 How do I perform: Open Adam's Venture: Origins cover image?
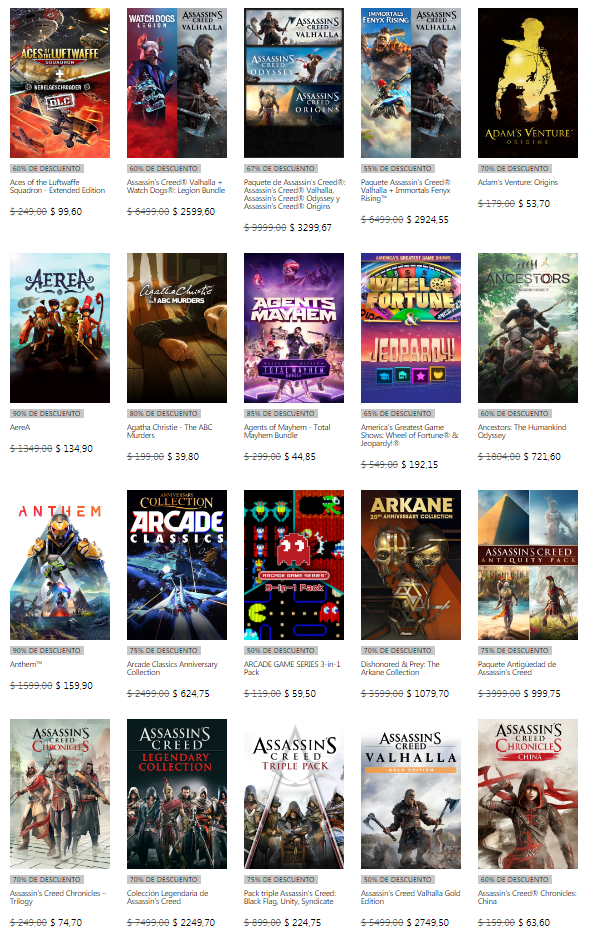pyautogui.click(x=527, y=83)
